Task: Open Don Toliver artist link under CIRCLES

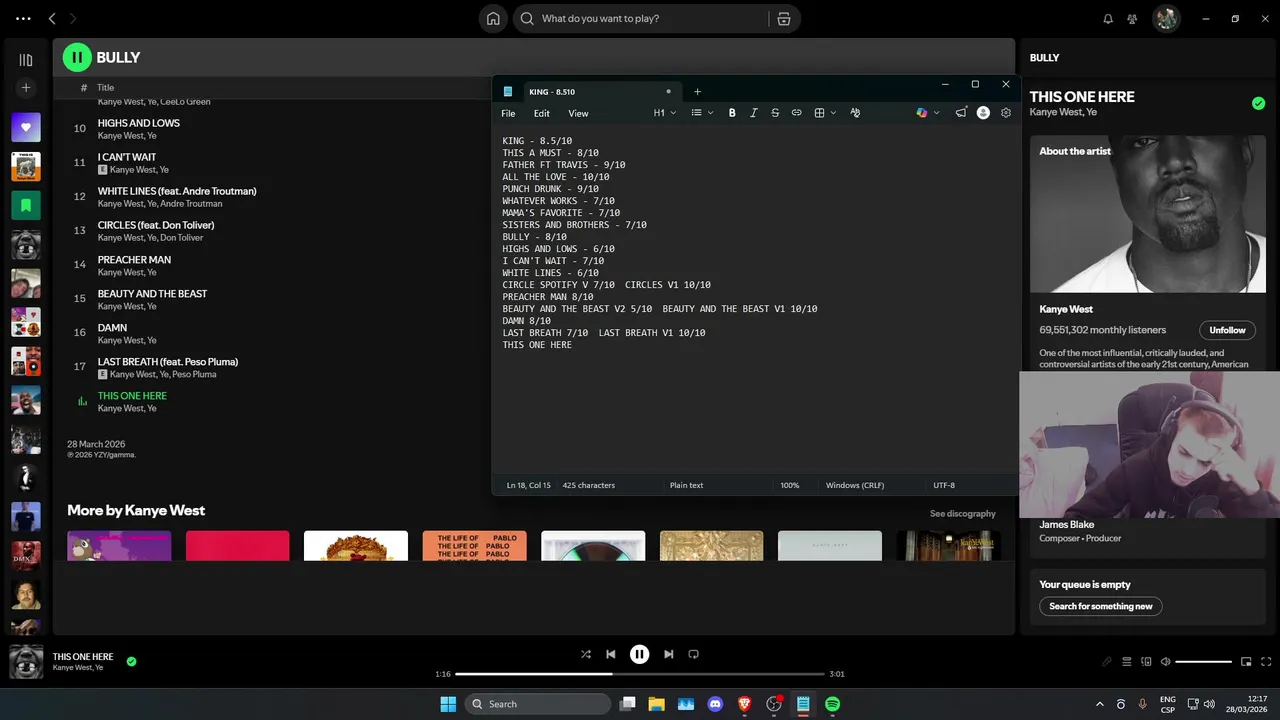Action: click(x=182, y=238)
